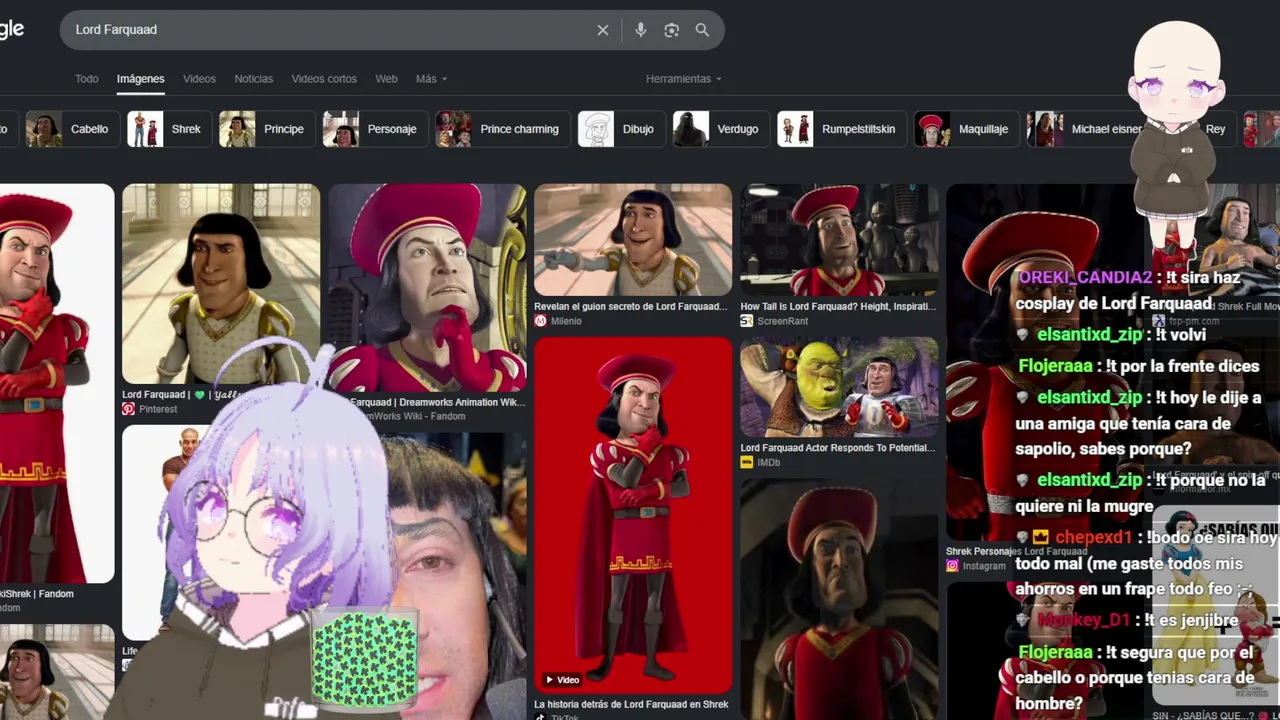Click the IMDb source icon

click(746, 462)
